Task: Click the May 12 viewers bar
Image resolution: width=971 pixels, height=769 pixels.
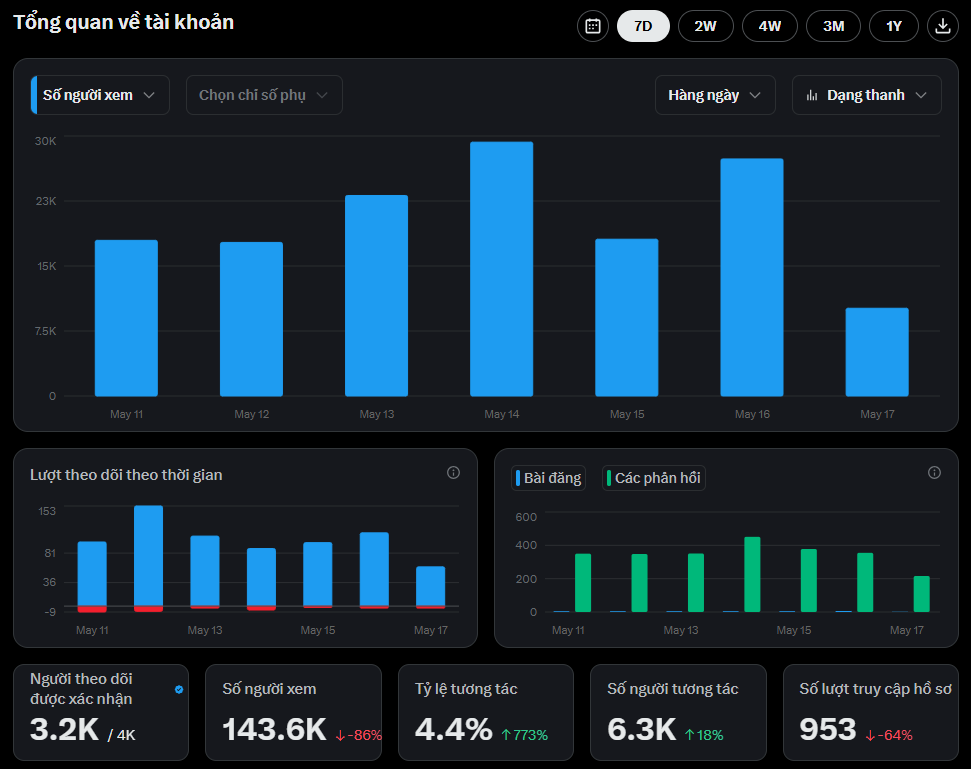Action: click(x=251, y=319)
